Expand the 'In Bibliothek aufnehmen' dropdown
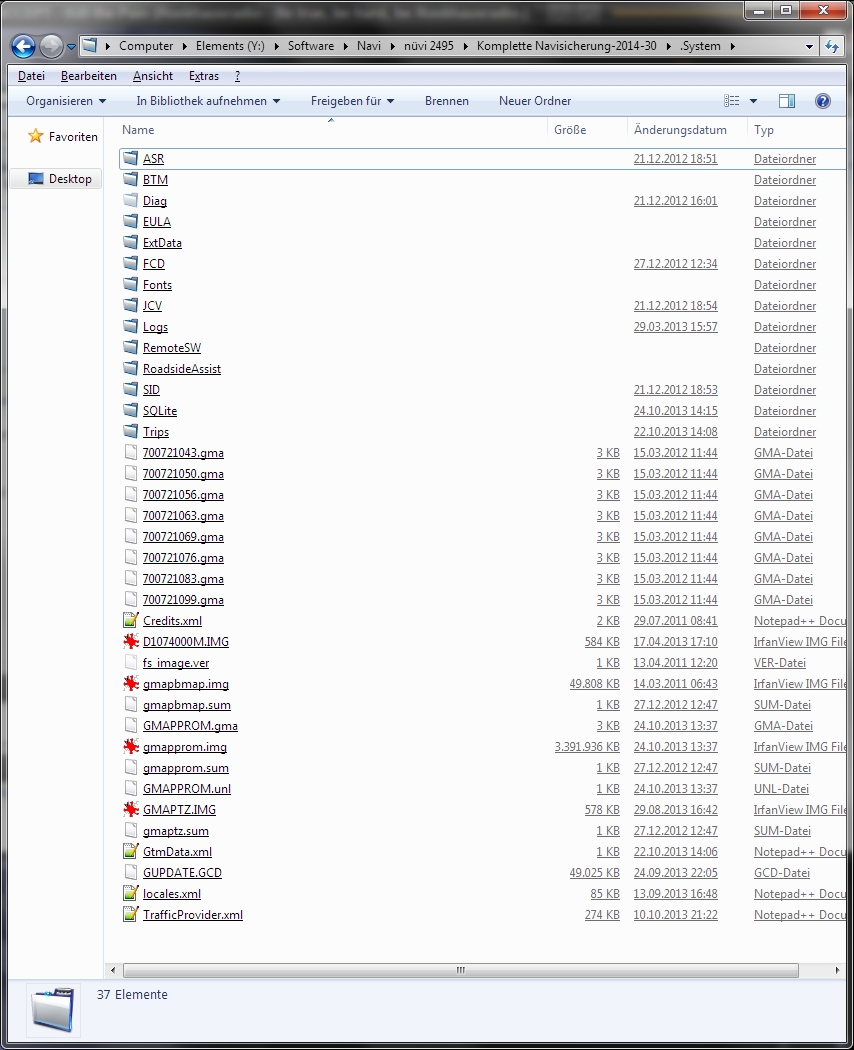This screenshot has height=1050, width=854. tap(208, 101)
